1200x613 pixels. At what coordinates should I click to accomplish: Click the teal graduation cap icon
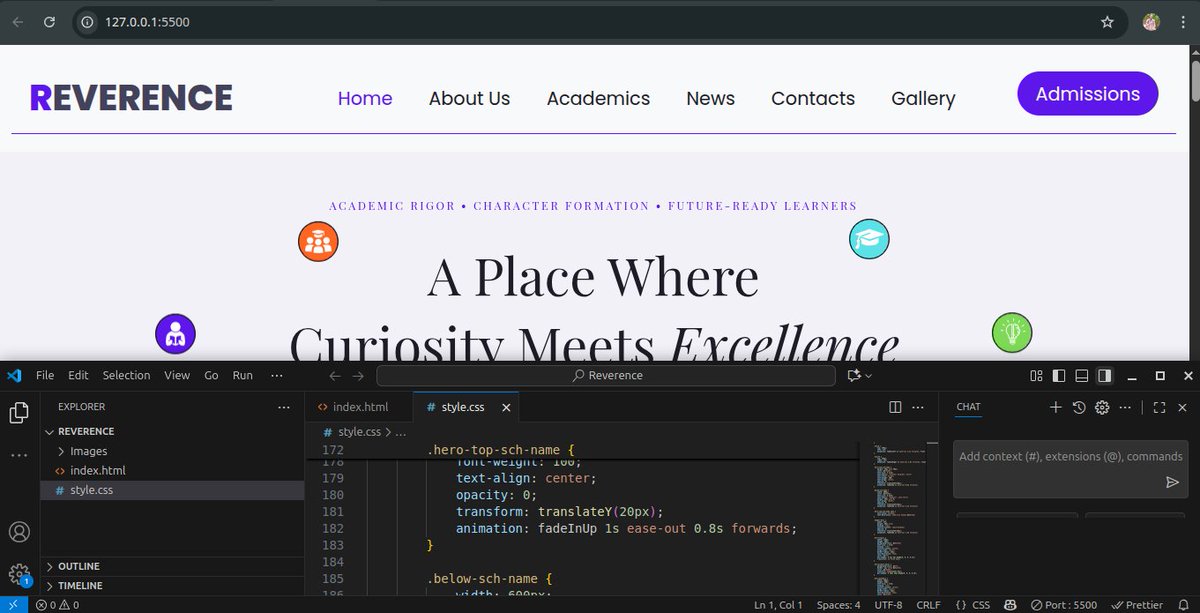pyautogui.click(x=869, y=239)
